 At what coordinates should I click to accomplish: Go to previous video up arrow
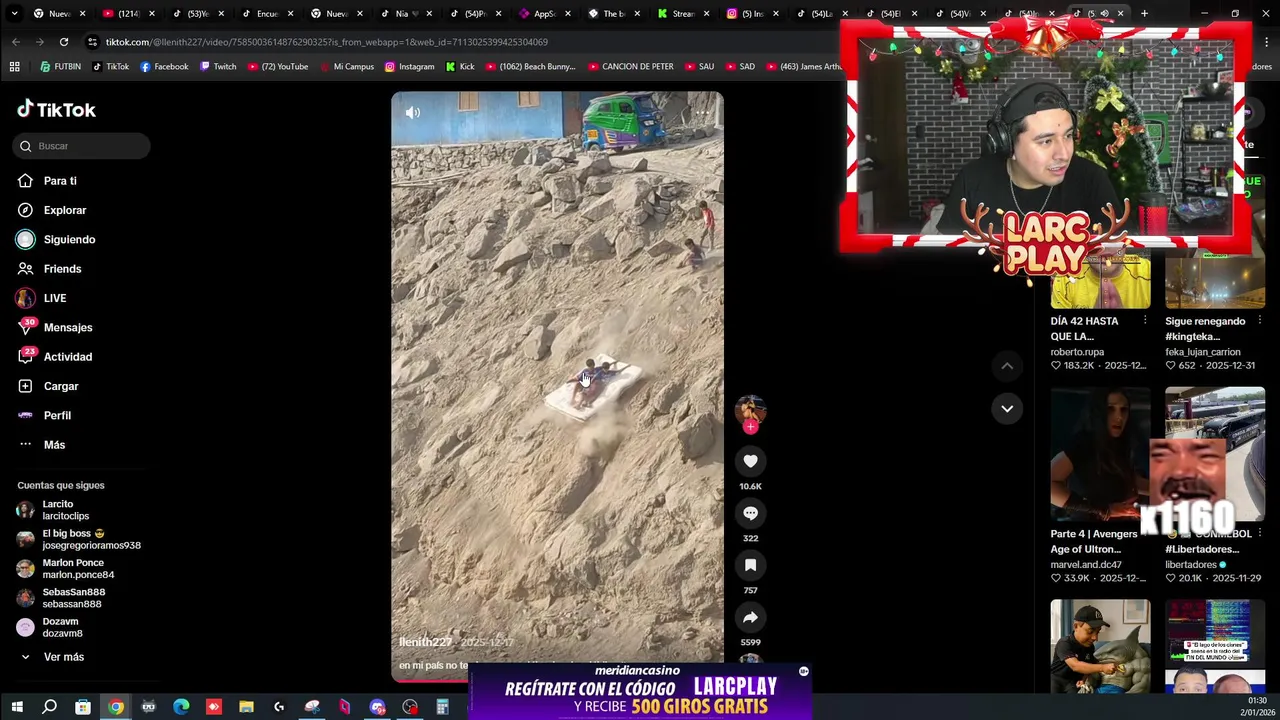[x=1007, y=366]
